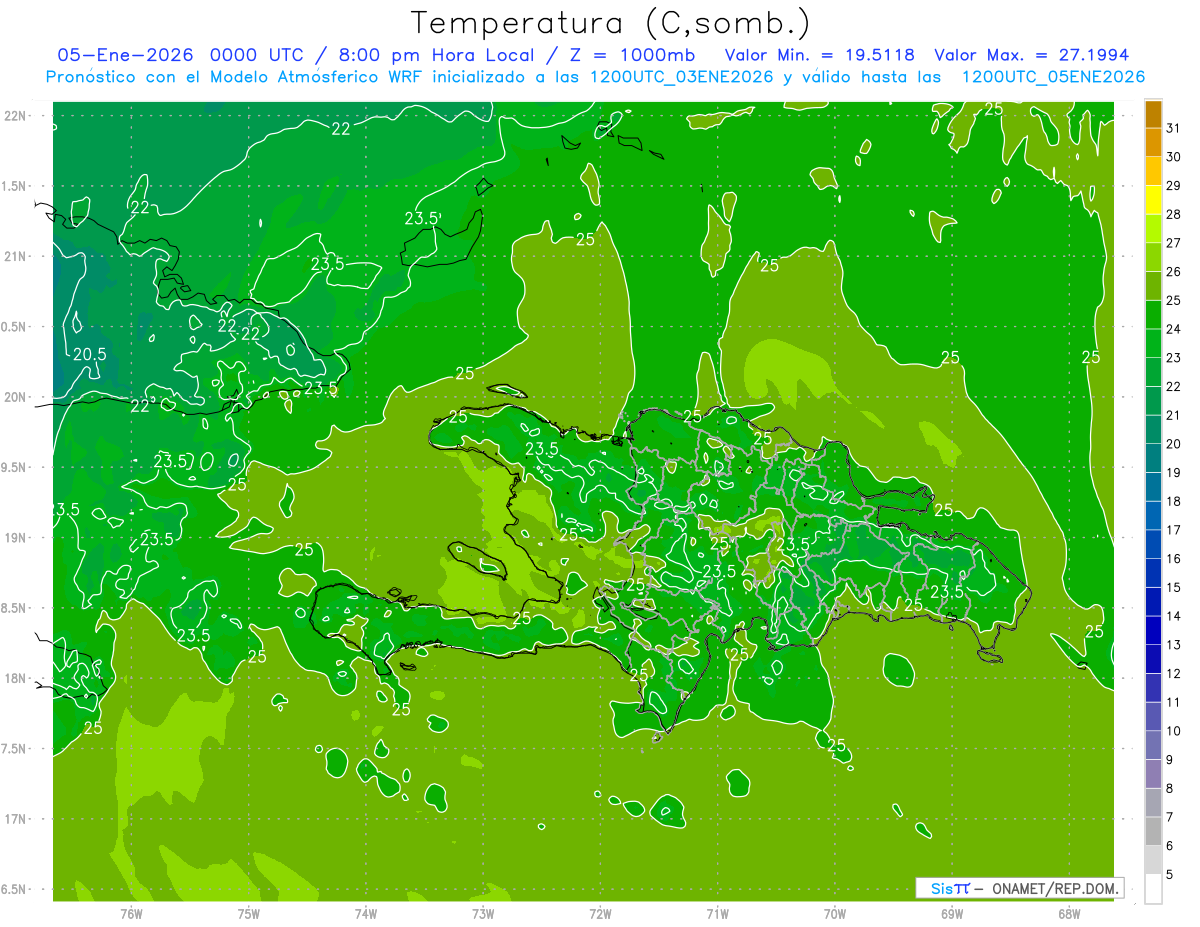Click the '73W' longitude axis label
1200x927 pixels.
click(x=483, y=914)
